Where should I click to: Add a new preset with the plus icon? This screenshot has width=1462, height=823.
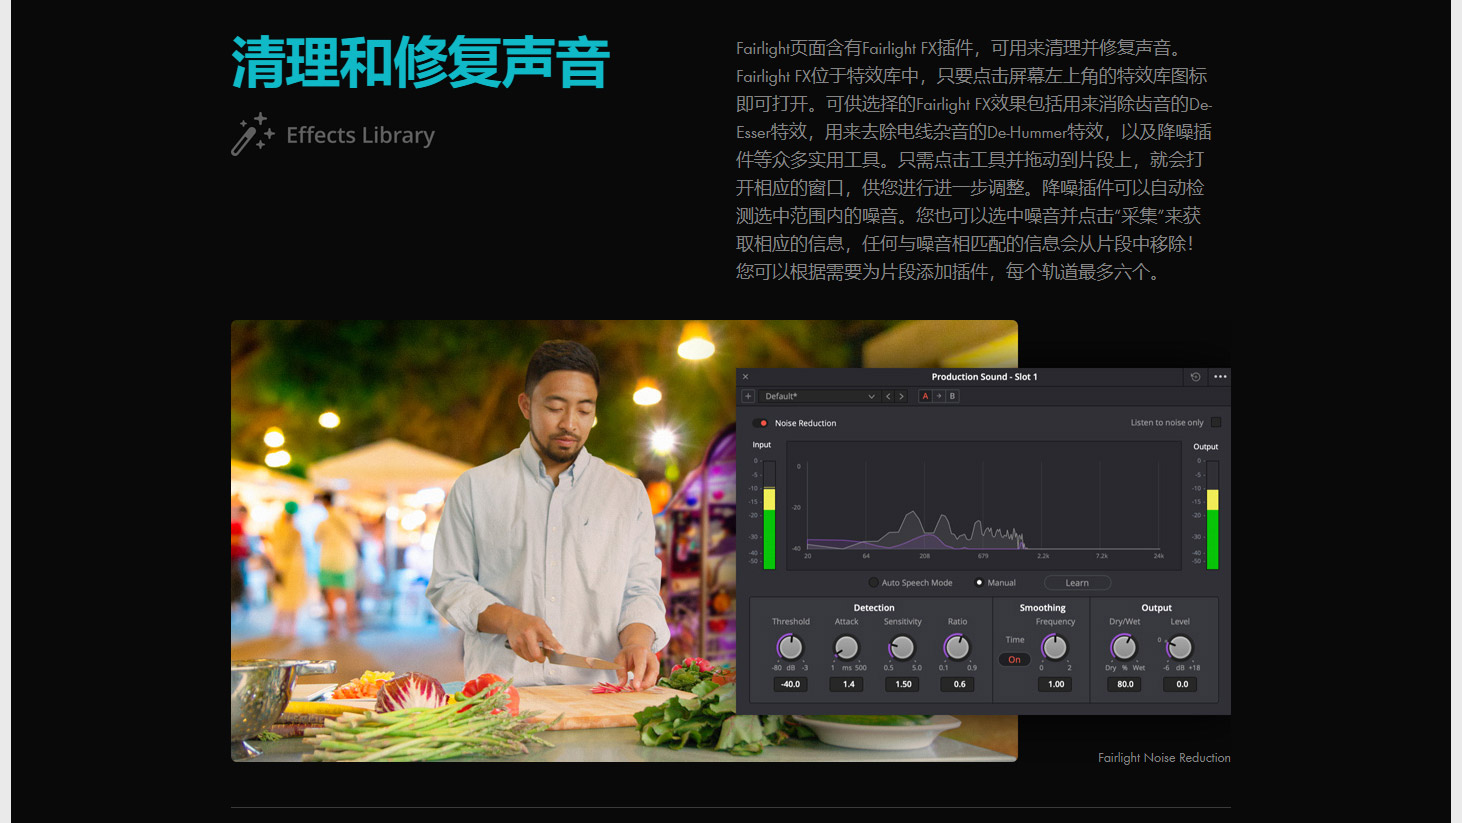748,396
